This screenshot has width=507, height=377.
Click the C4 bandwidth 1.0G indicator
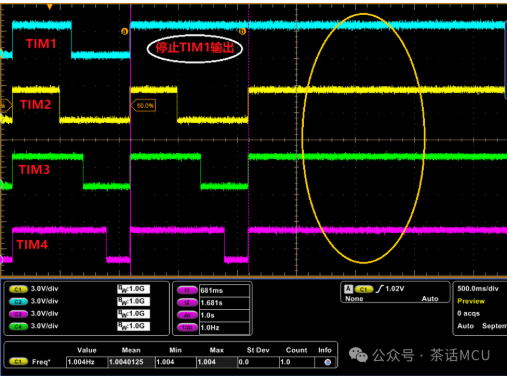(x=133, y=326)
